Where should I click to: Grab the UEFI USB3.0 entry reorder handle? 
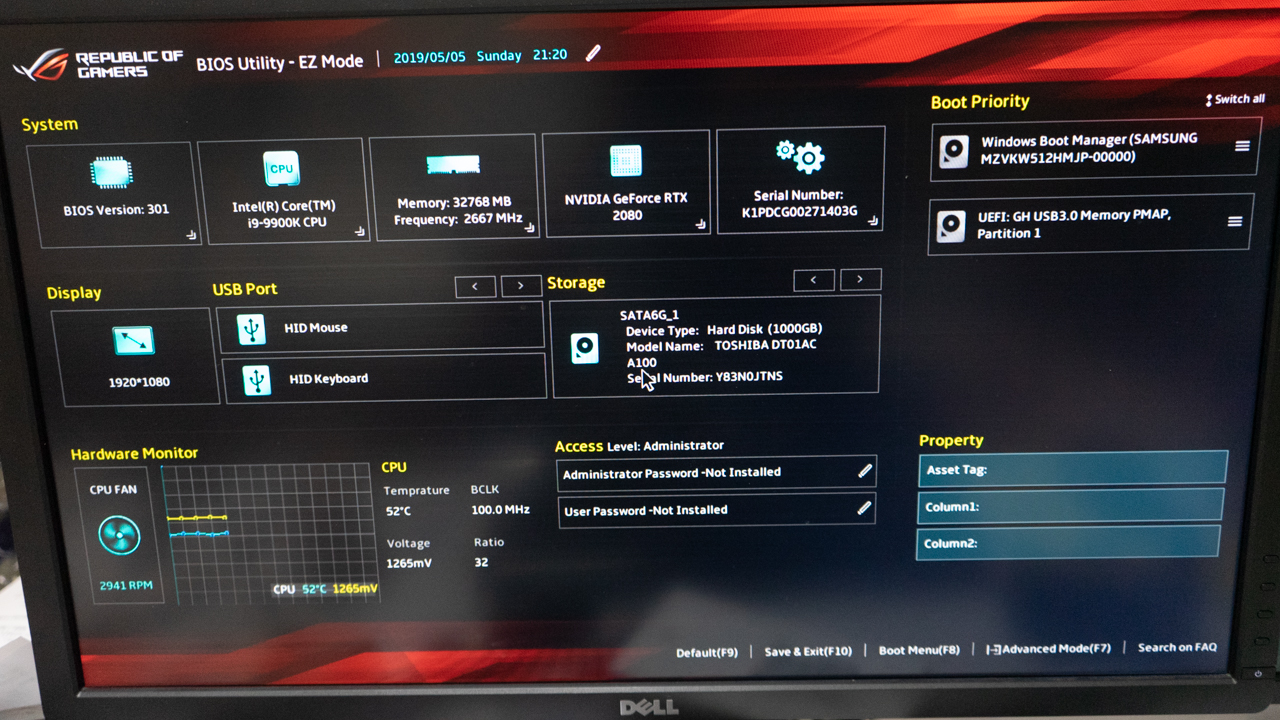tap(1235, 222)
